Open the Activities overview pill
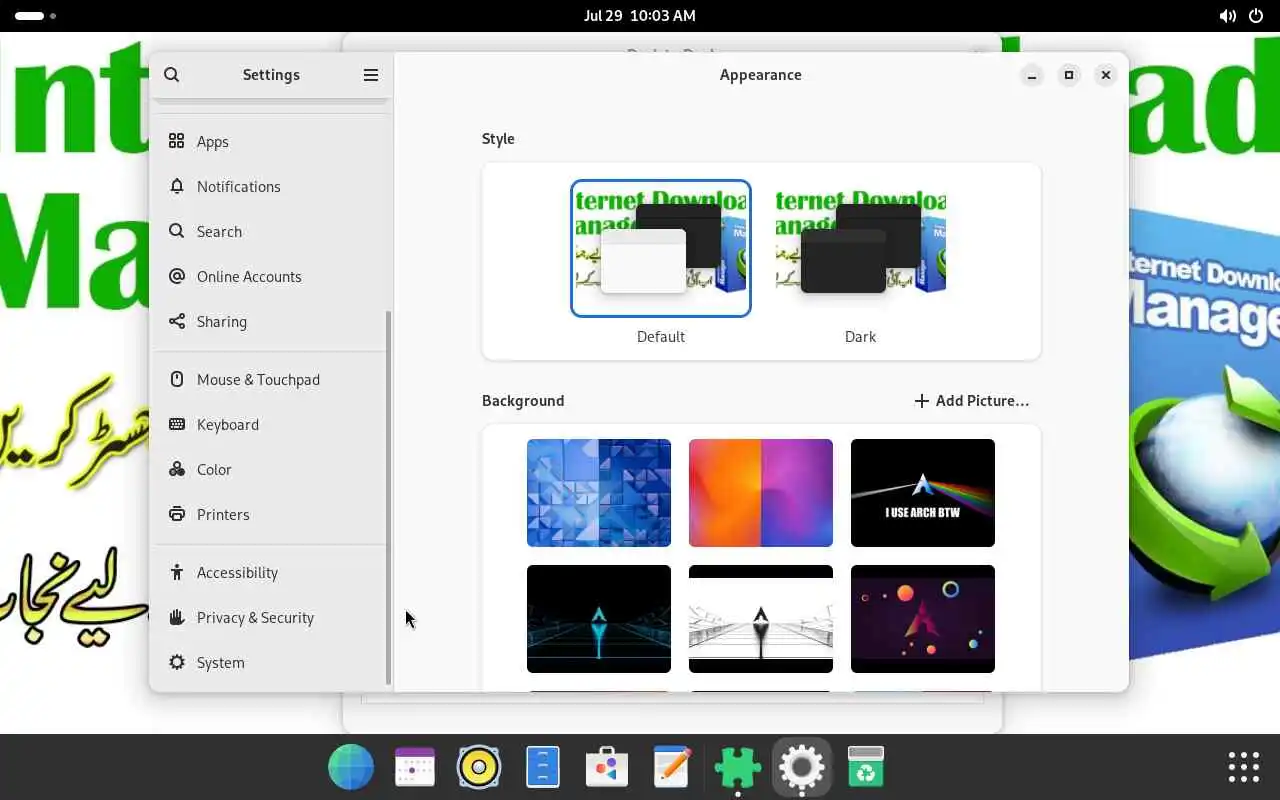Viewport: 1280px width, 800px height. 35,16
